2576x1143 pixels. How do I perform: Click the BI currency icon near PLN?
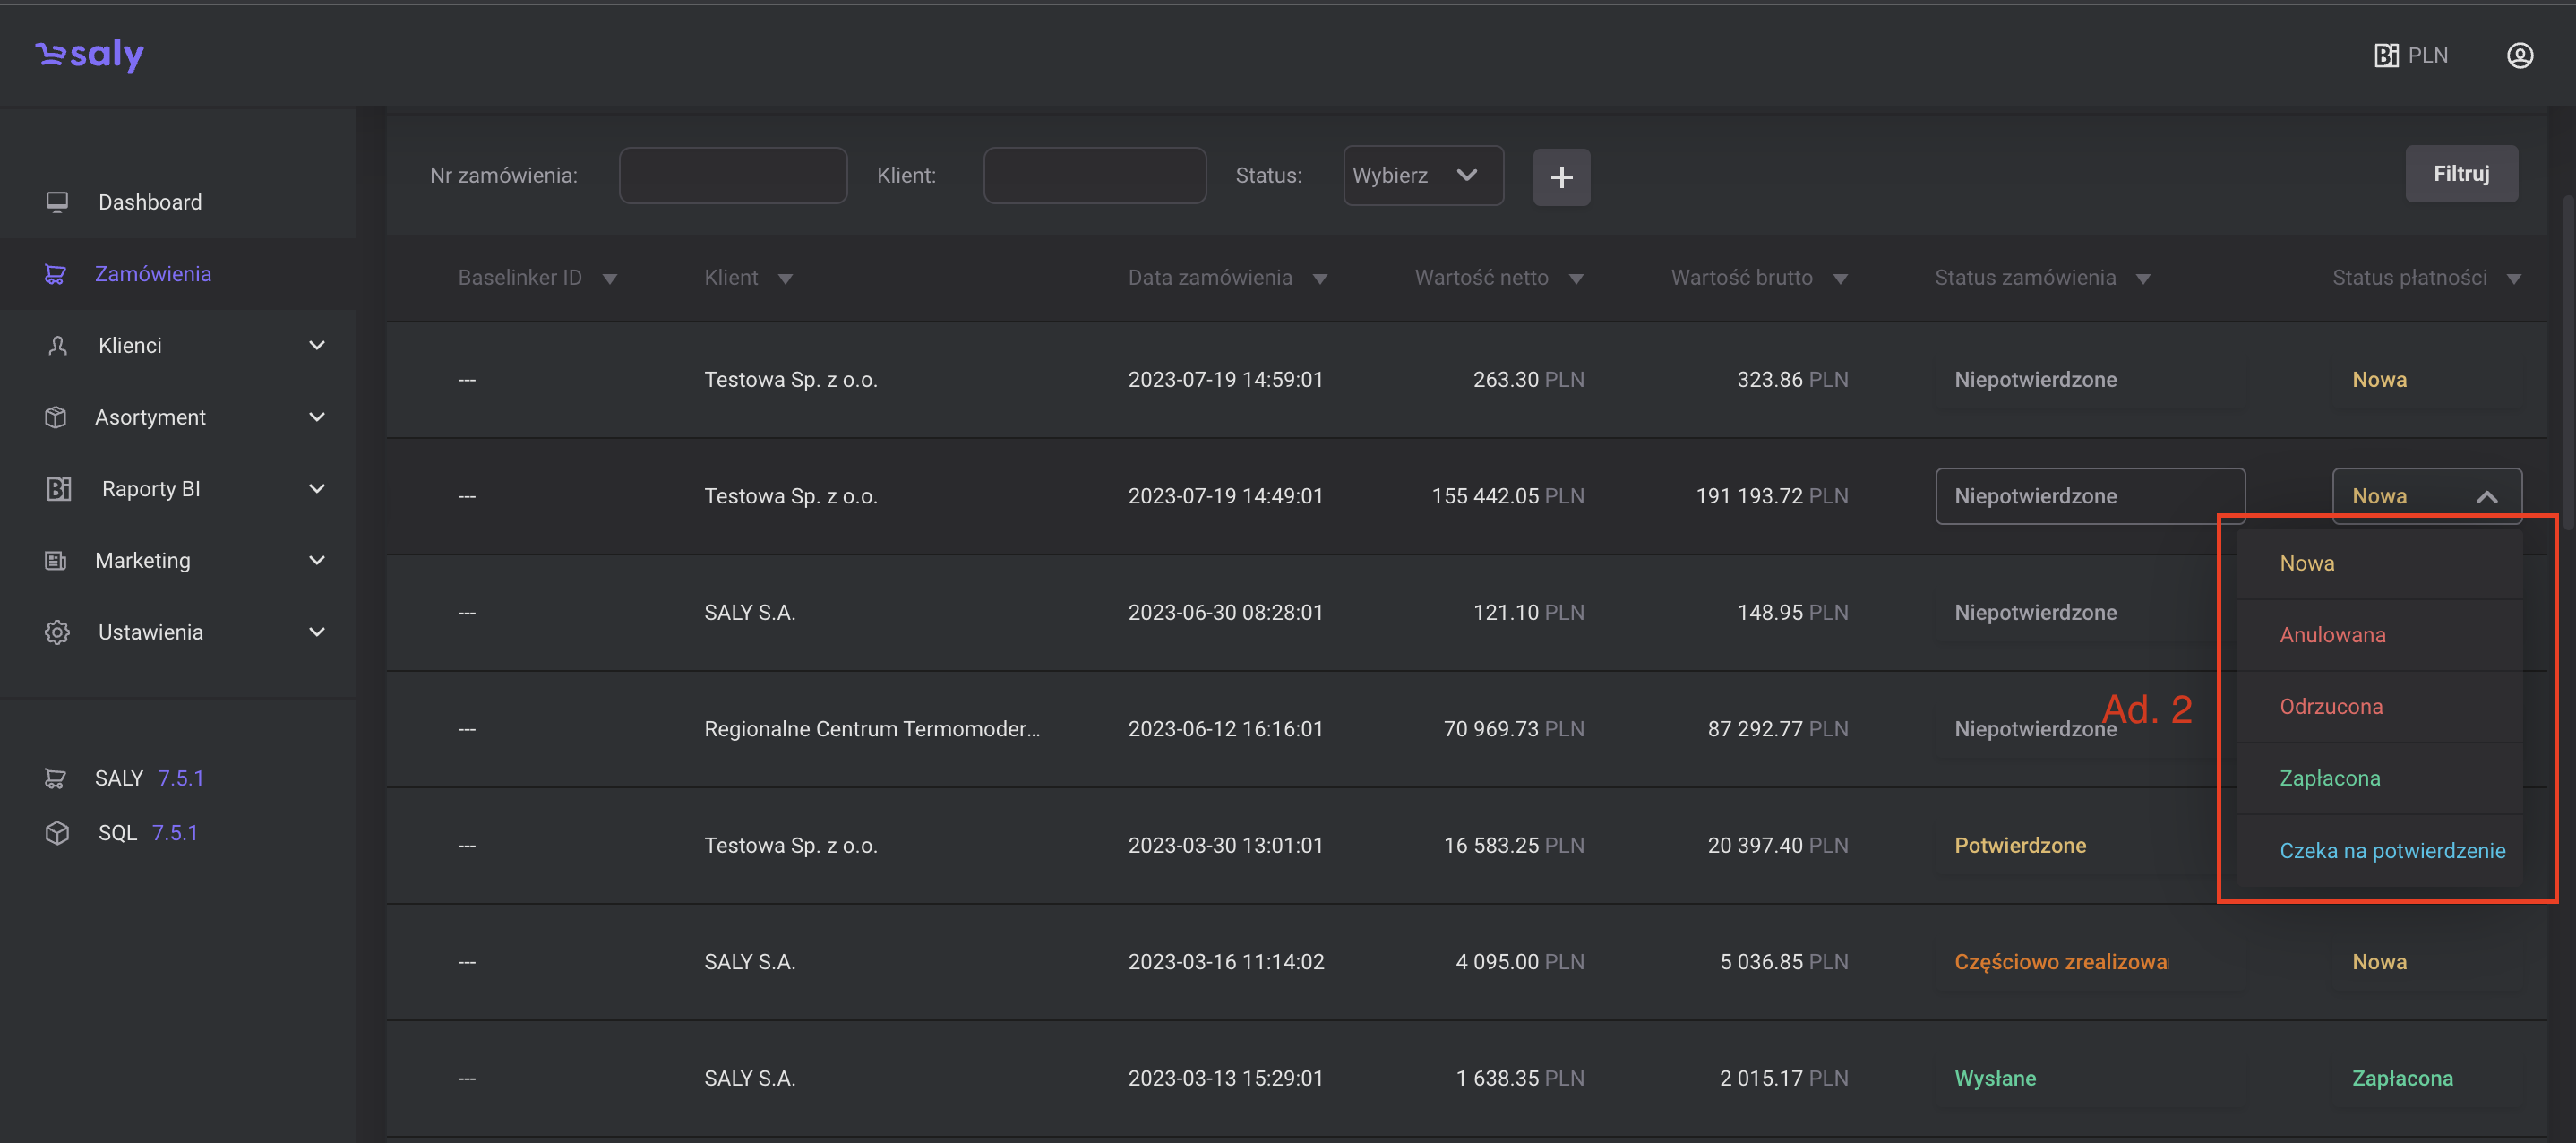[2386, 55]
